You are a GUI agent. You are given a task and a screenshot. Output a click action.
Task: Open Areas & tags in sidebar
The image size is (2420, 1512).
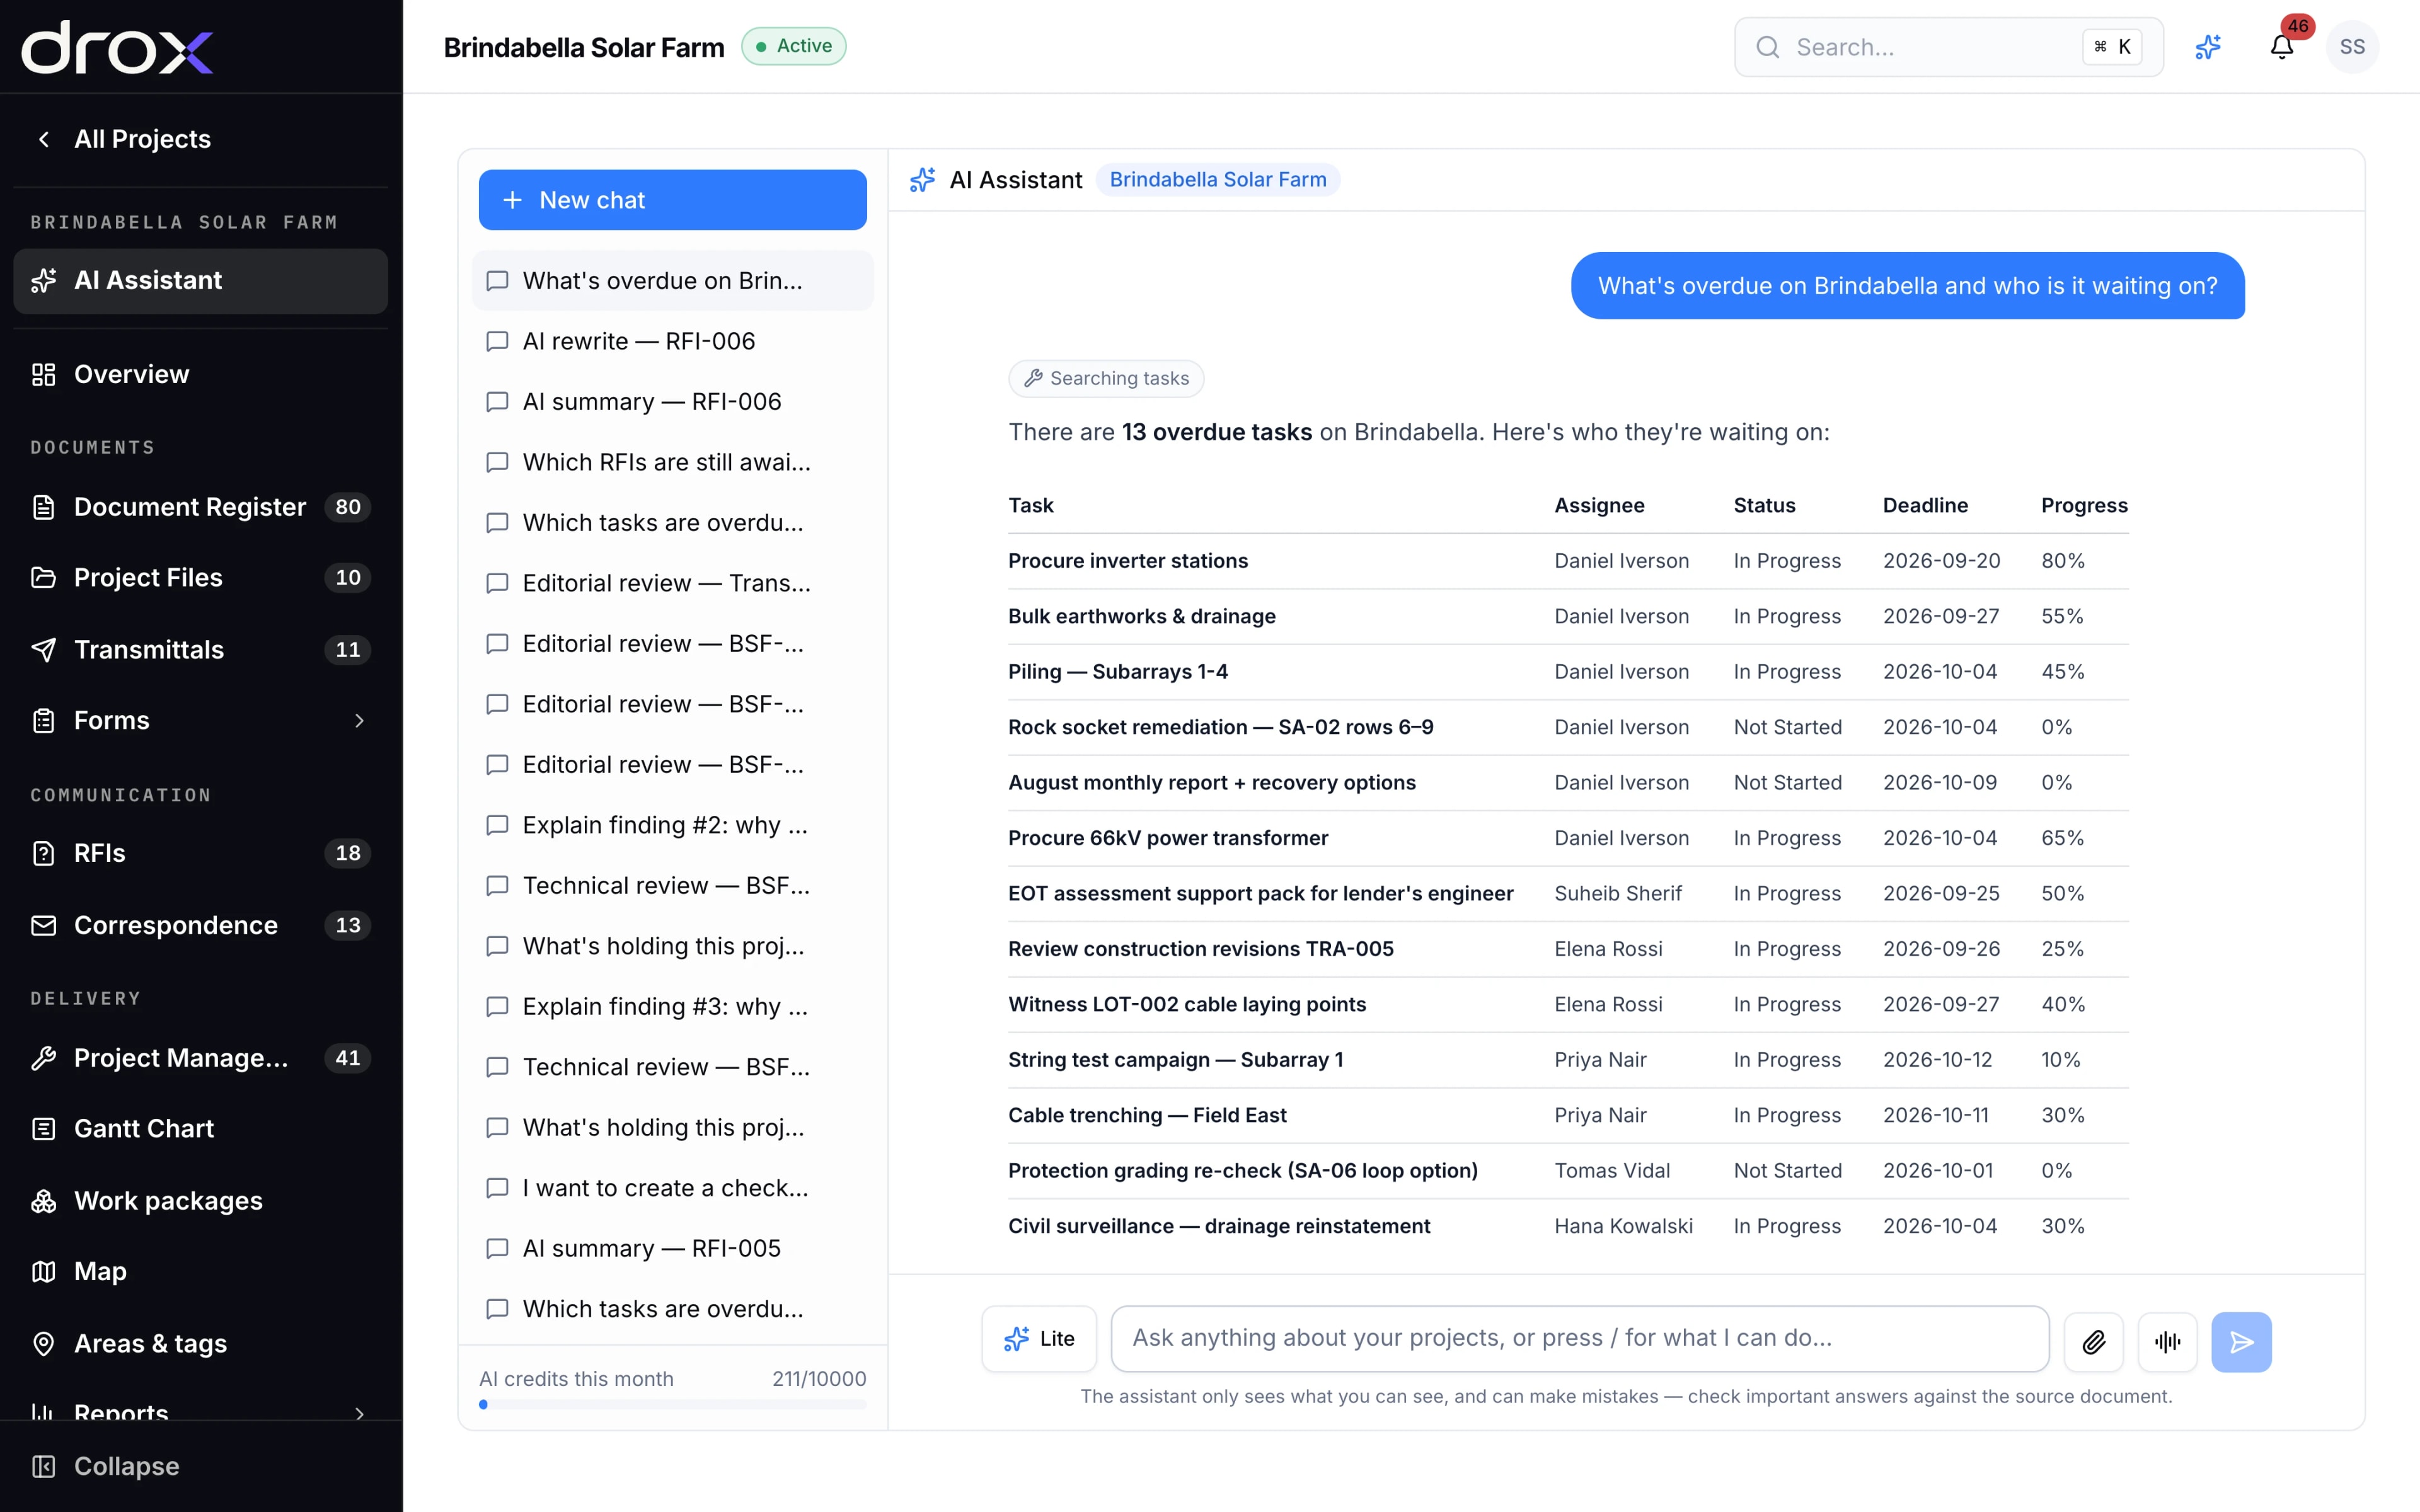point(201,1343)
